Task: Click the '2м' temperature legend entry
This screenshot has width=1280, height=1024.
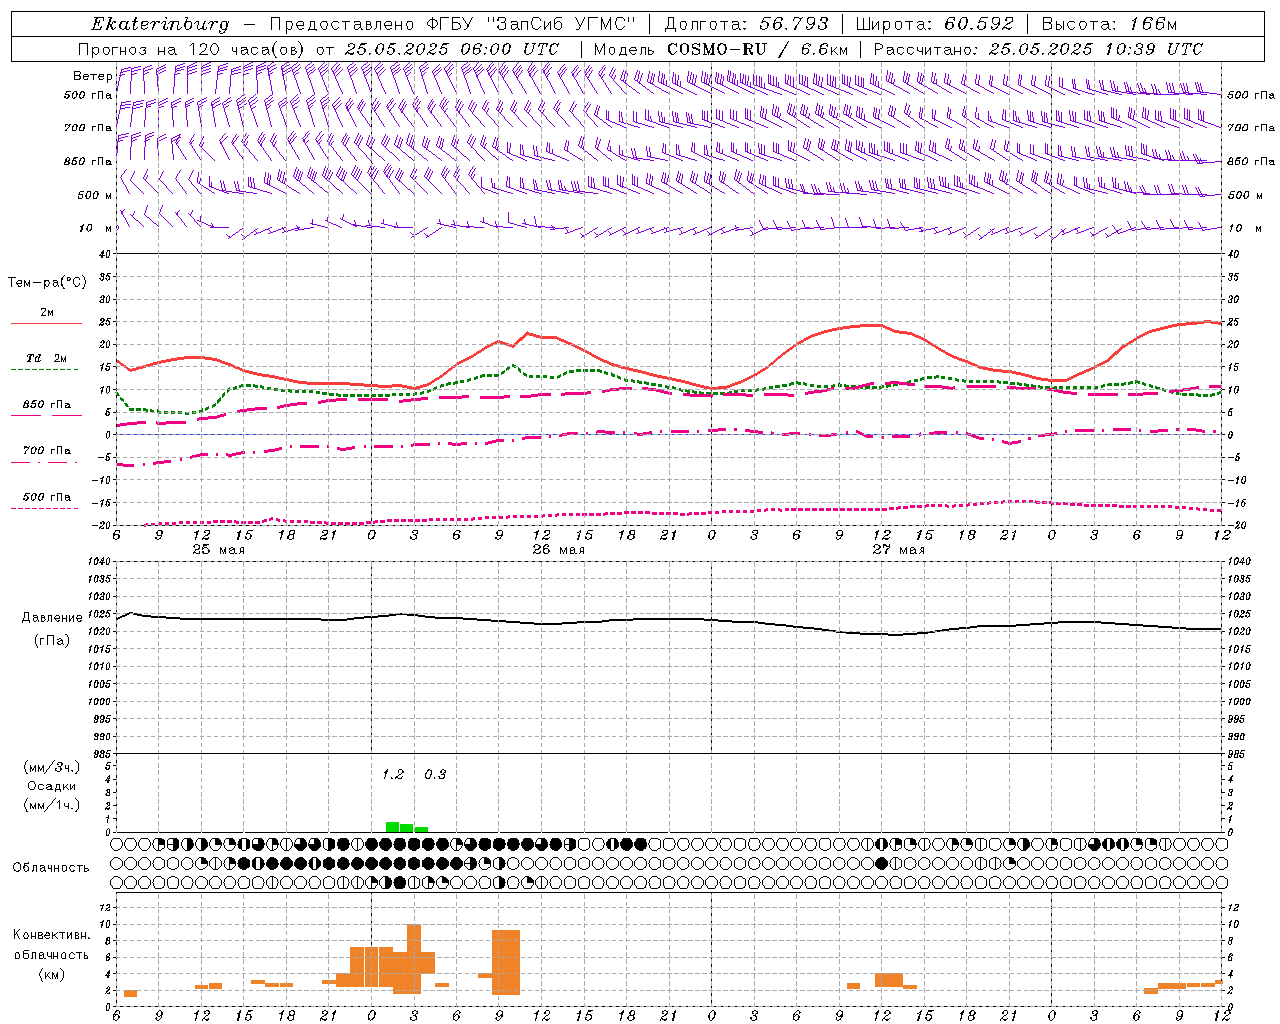Action: (47, 313)
